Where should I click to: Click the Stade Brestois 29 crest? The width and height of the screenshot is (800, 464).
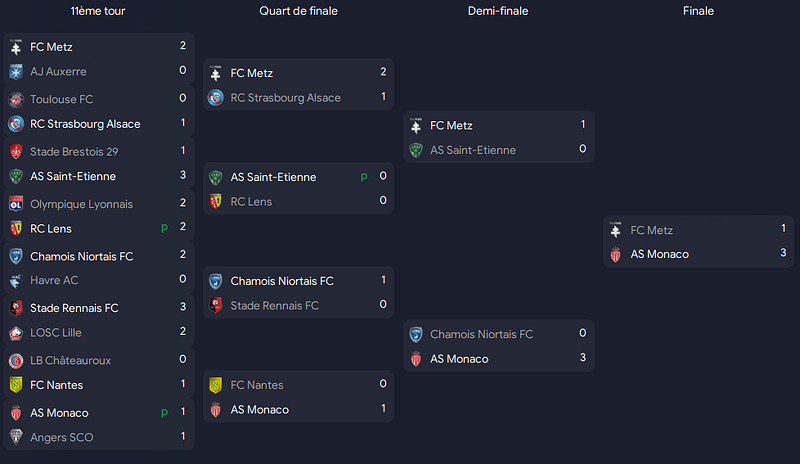16,152
